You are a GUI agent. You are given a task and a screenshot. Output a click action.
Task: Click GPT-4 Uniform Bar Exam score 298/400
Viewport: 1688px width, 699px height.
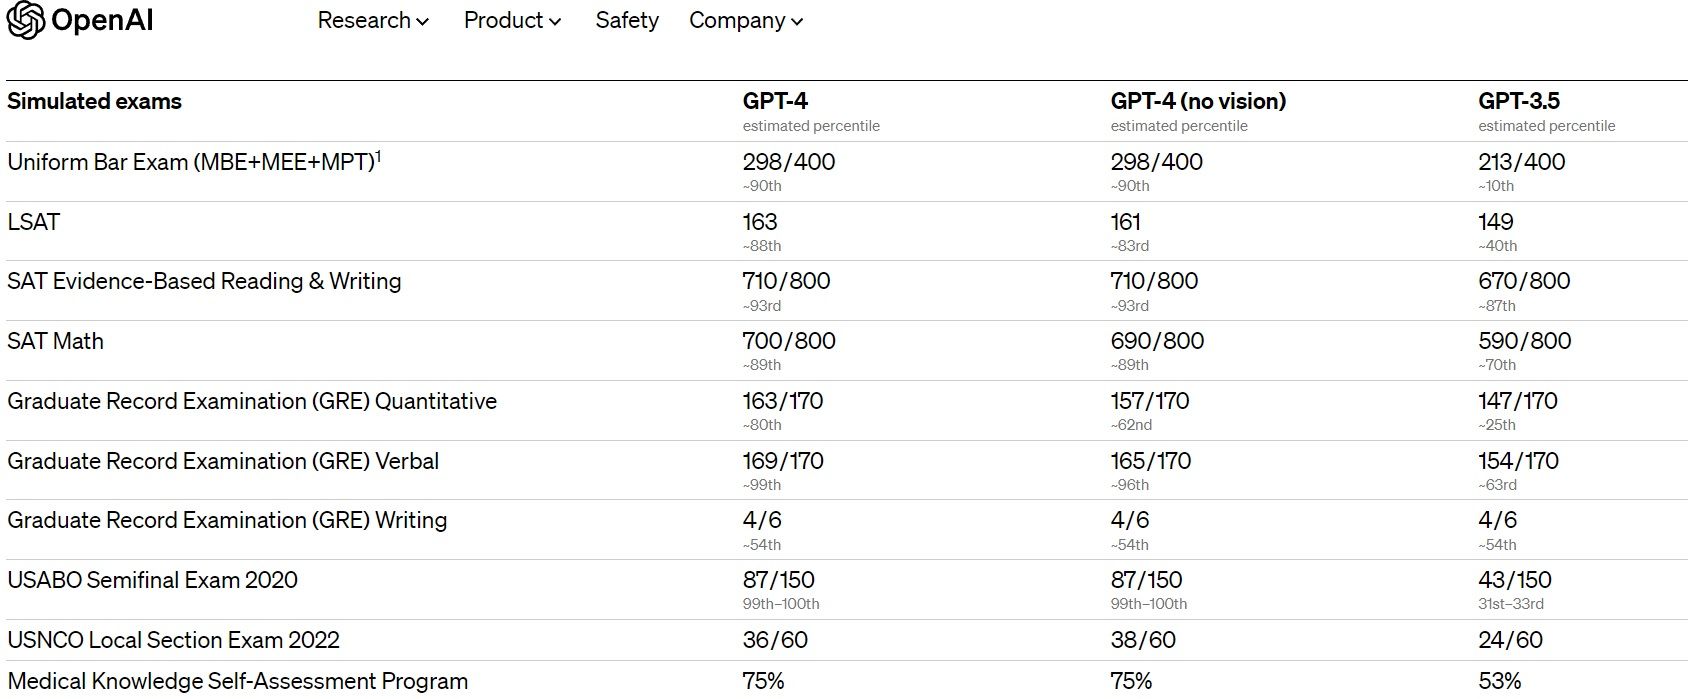[x=788, y=162]
